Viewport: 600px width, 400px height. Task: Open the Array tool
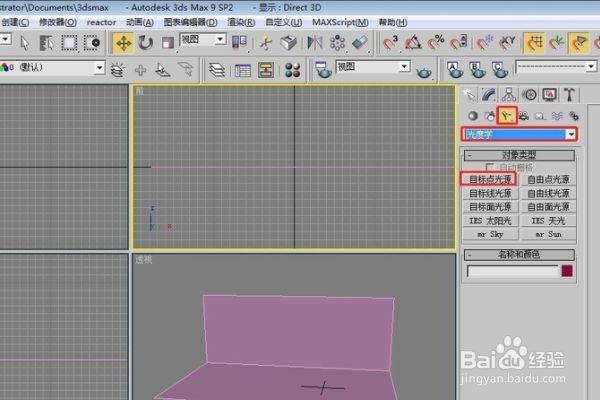pos(338,43)
